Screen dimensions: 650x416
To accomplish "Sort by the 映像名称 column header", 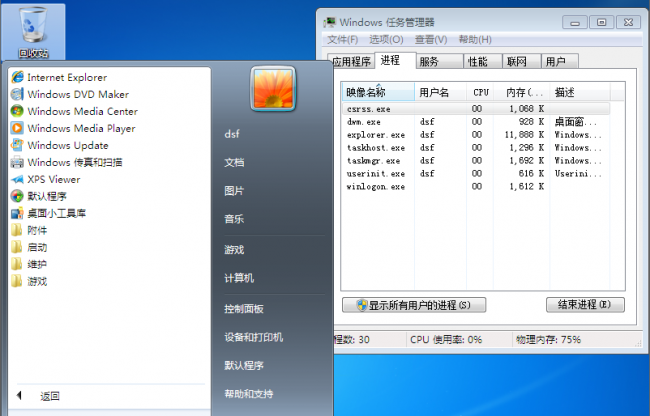I will tap(378, 92).
